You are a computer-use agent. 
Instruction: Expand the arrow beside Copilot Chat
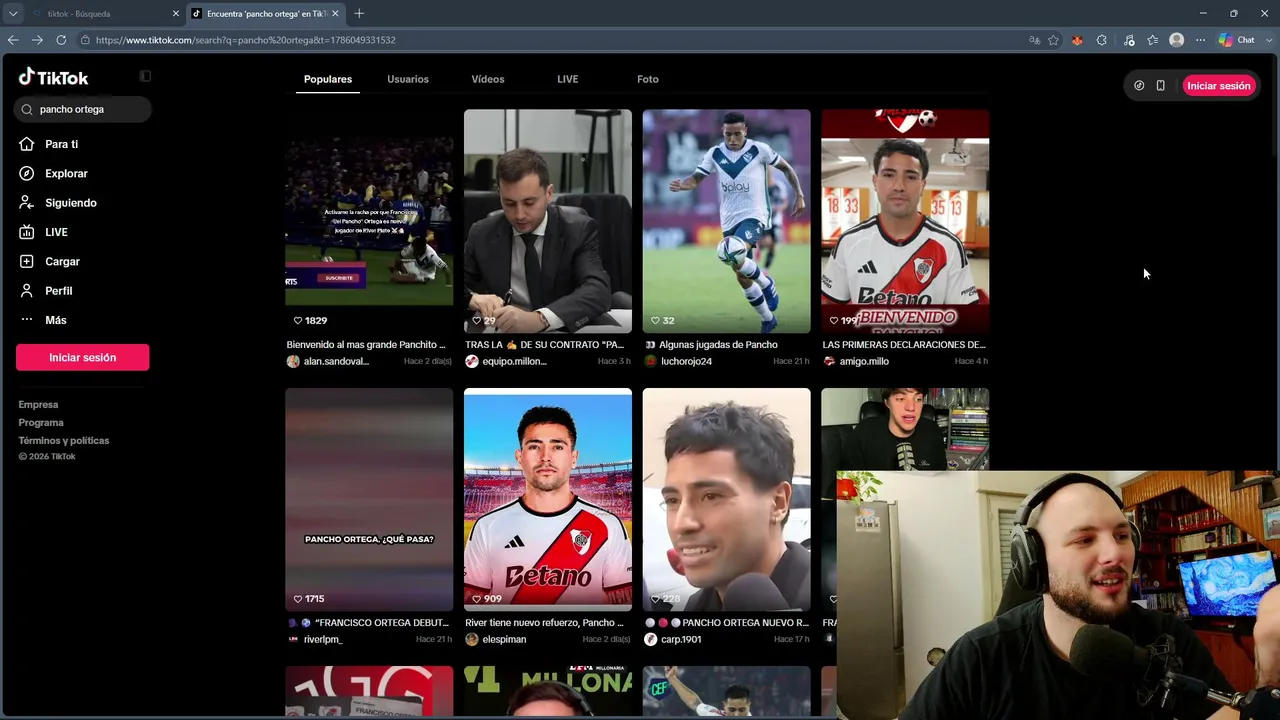pyautogui.click(x=1269, y=40)
